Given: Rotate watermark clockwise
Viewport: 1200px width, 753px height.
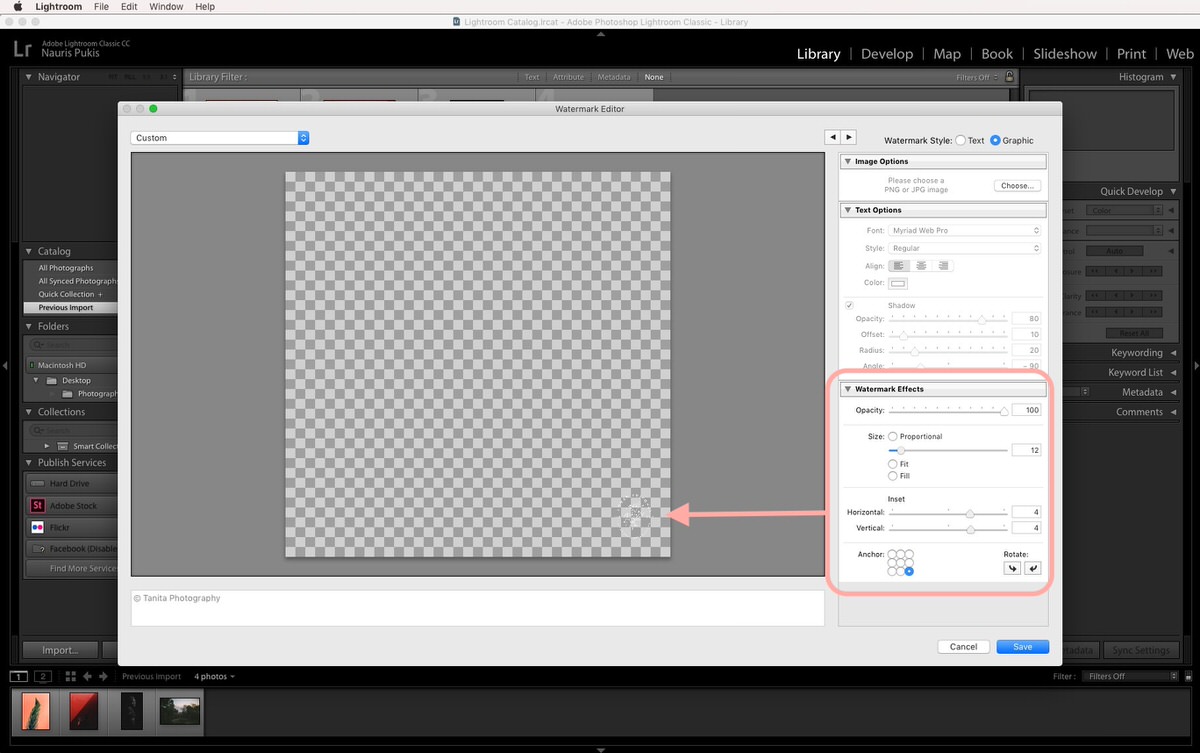Looking at the screenshot, I should coord(1032,568).
